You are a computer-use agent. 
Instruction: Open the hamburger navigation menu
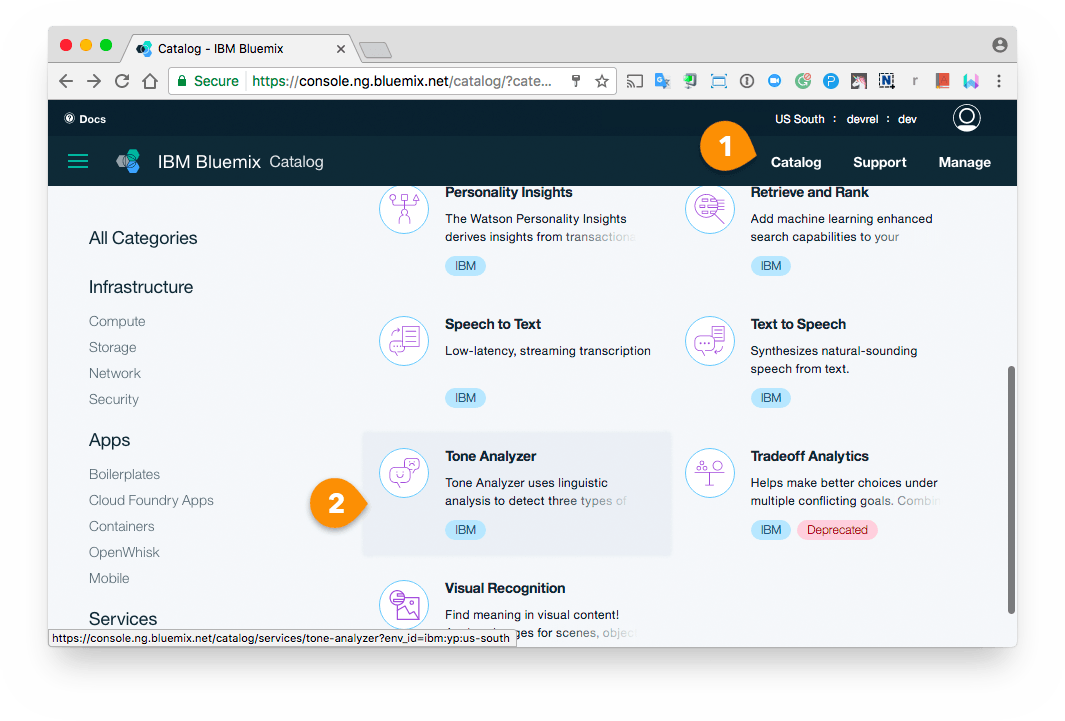[78, 161]
